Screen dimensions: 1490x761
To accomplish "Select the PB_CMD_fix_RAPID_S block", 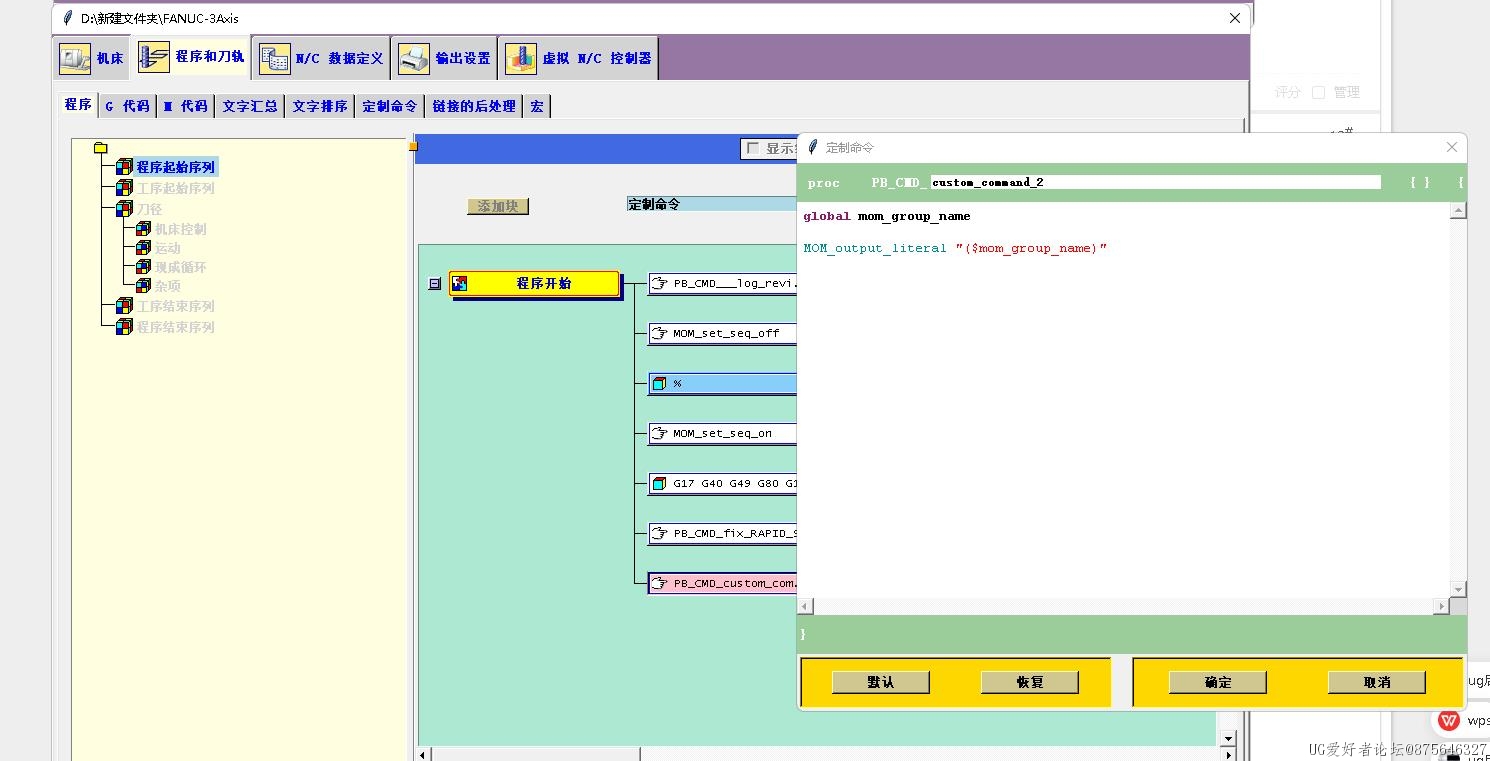I will (723, 533).
